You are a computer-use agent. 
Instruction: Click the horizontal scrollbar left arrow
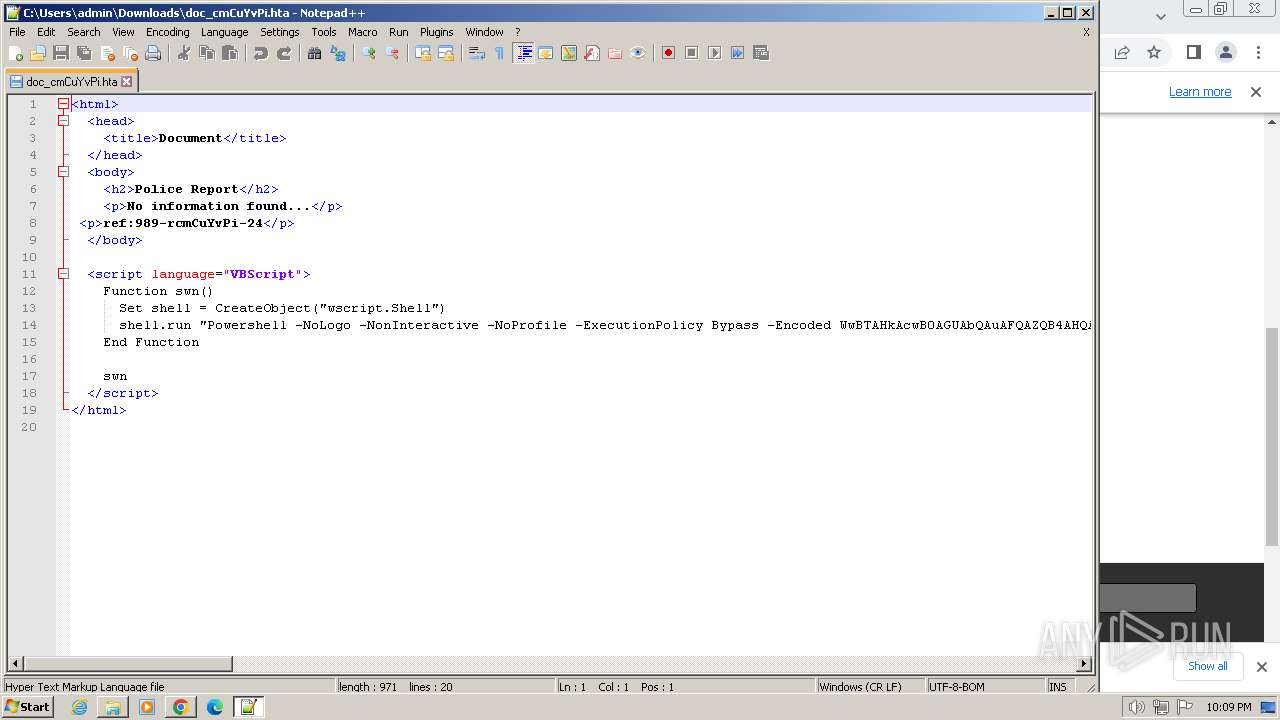pyautogui.click(x=15, y=664)
